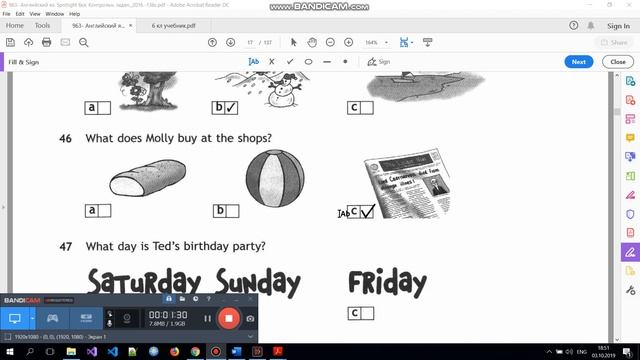Close the Fill & Sign toolbar

tap(618, 62)
